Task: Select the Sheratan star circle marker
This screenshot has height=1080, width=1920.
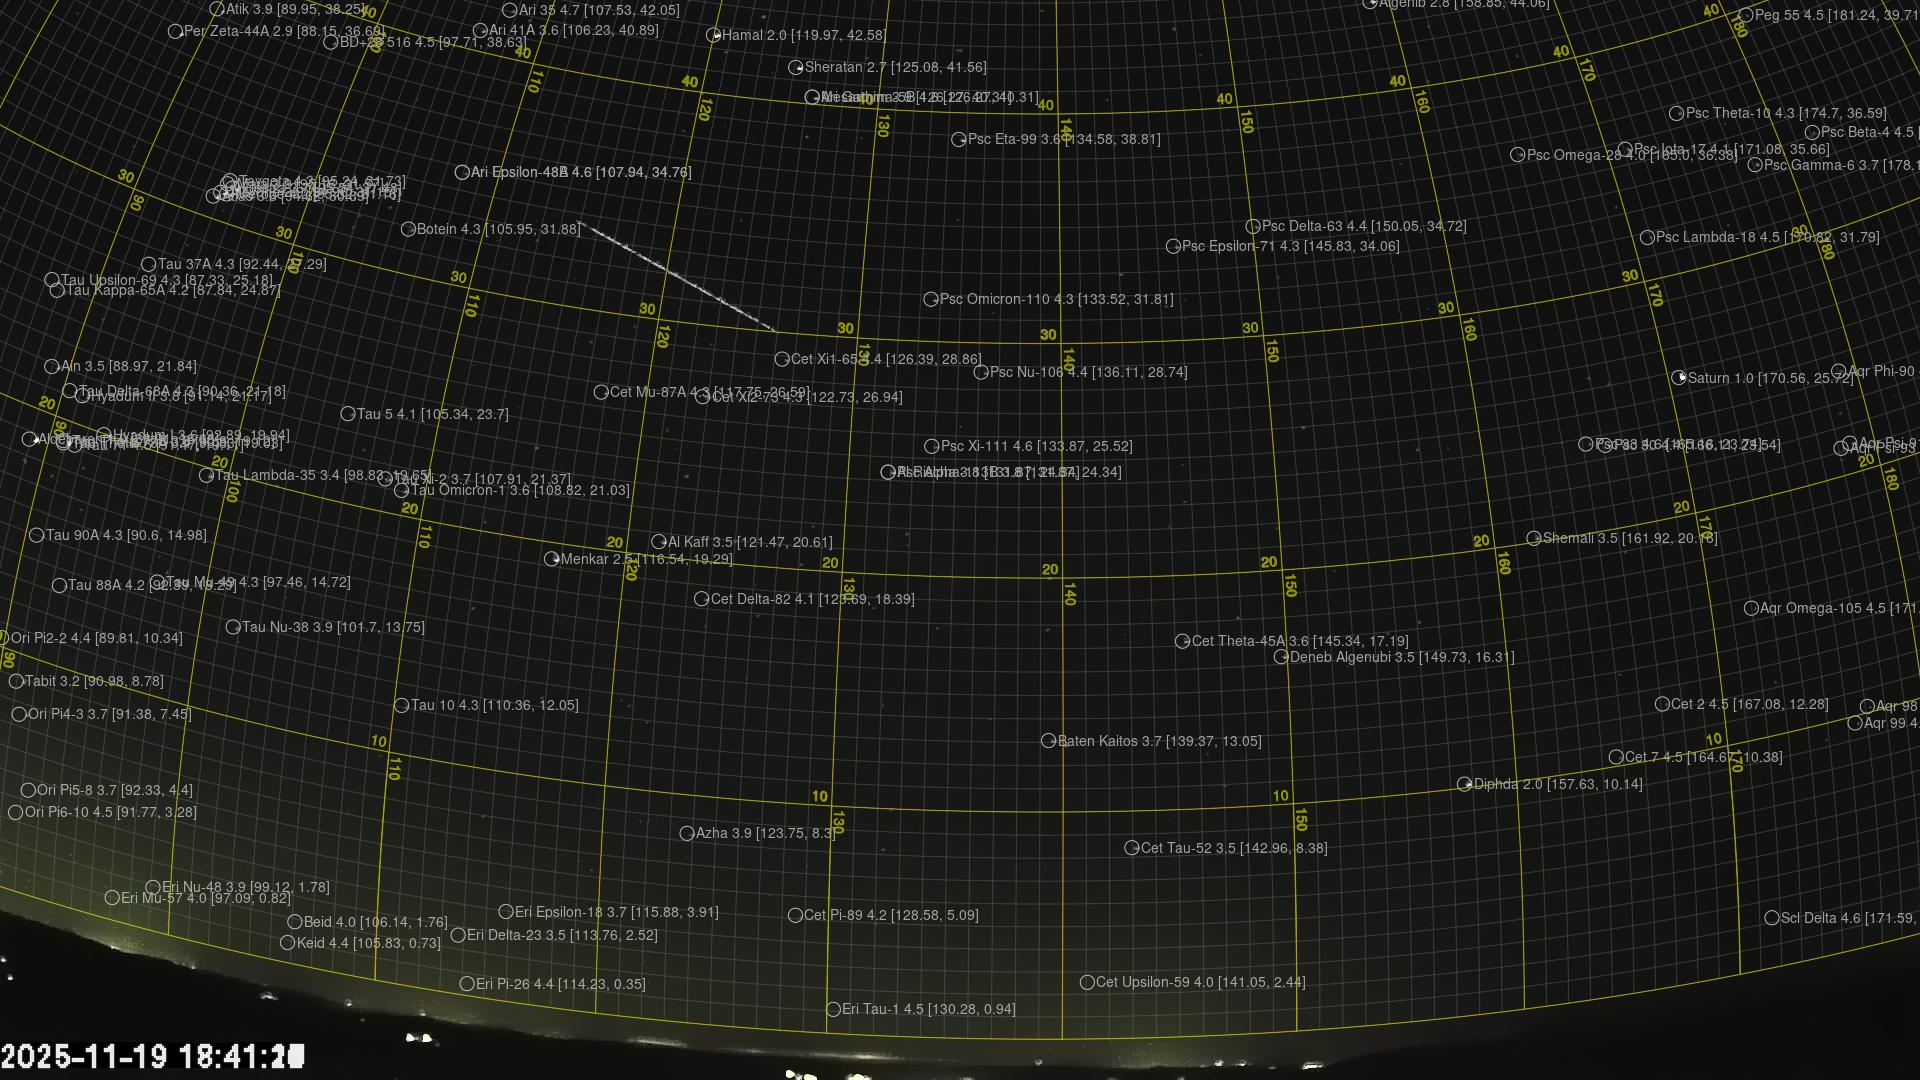Action: click(796, 68)
